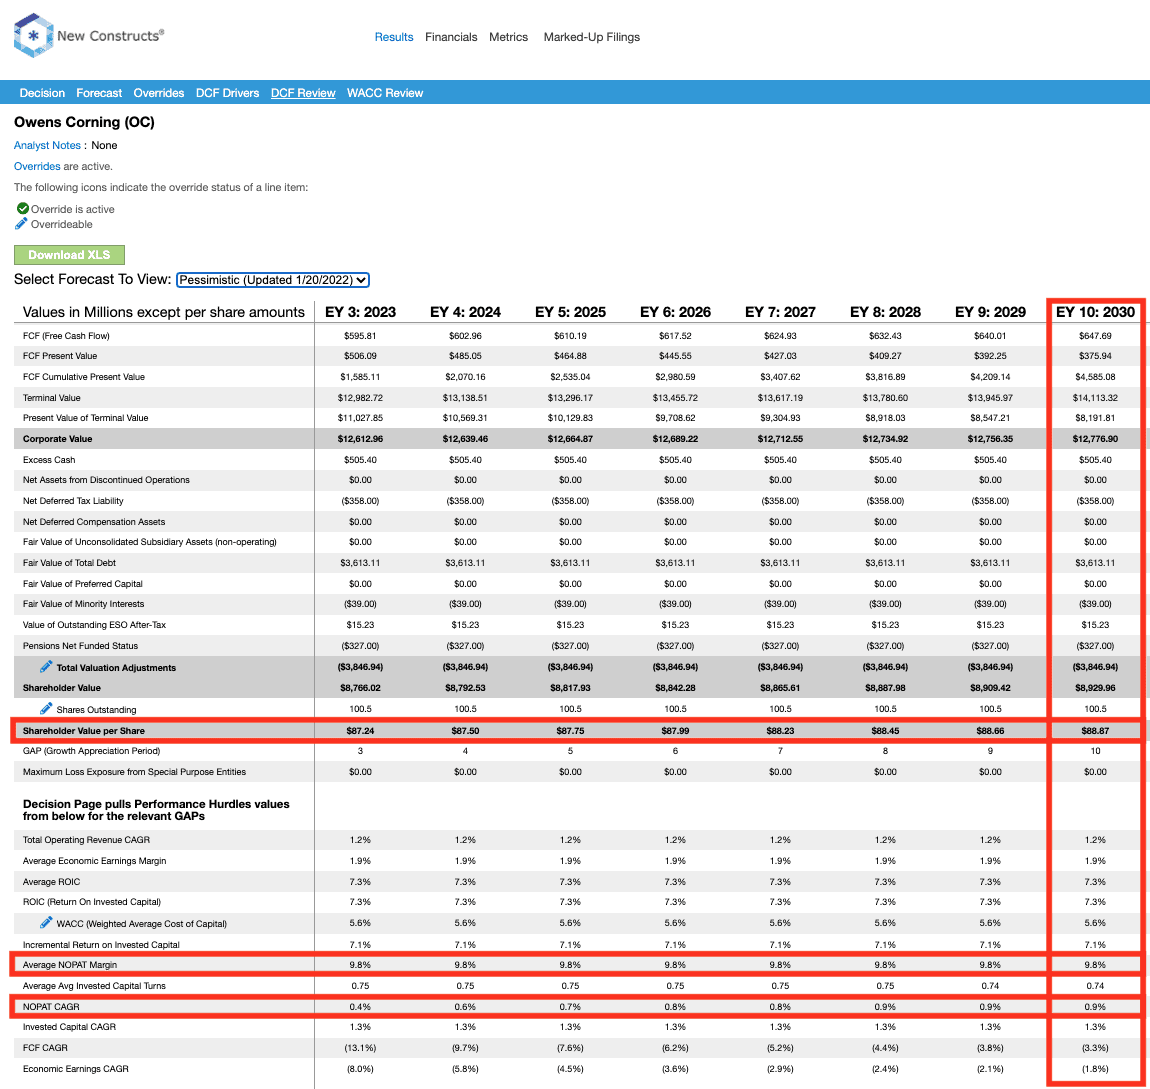Click FCF value $595.81 for 2023
This screenshot has width=1150, height=1089.
pos(360,336)
